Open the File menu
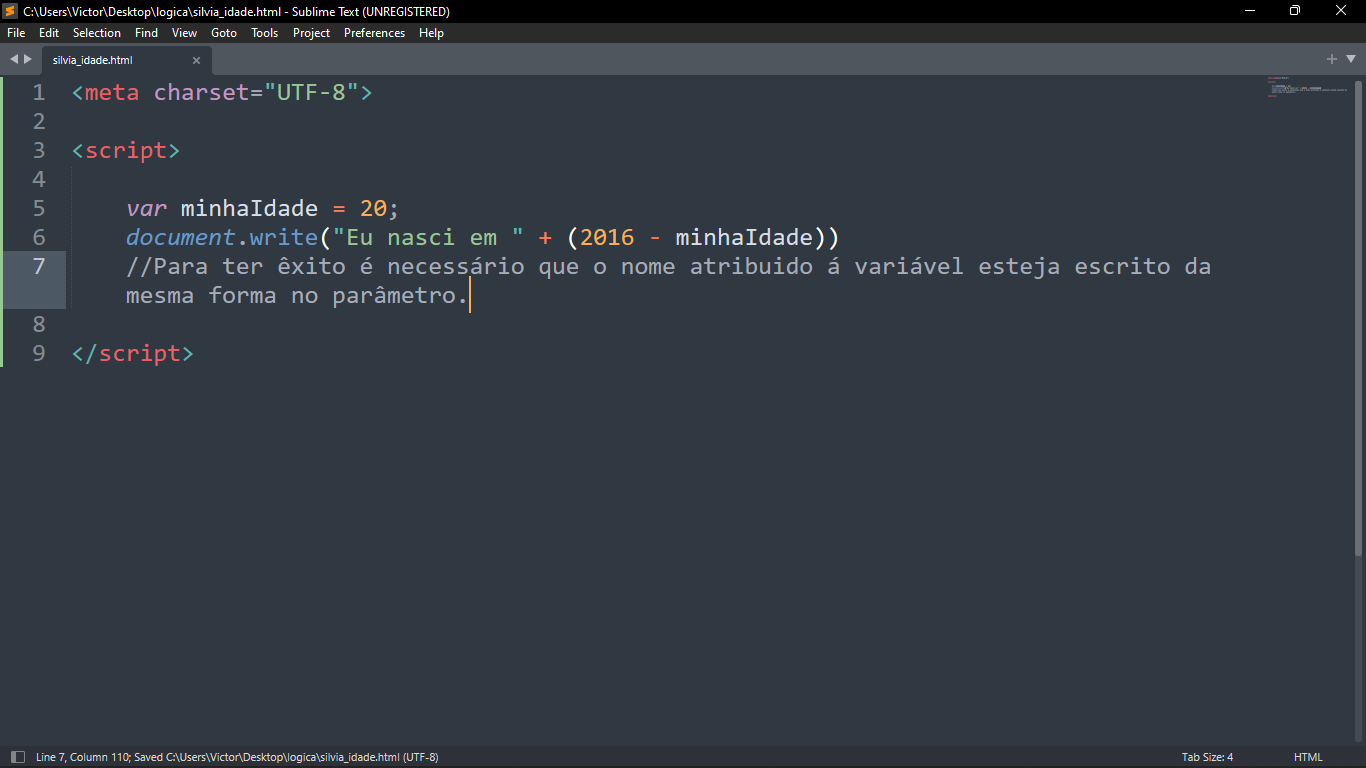 (16, 33)
